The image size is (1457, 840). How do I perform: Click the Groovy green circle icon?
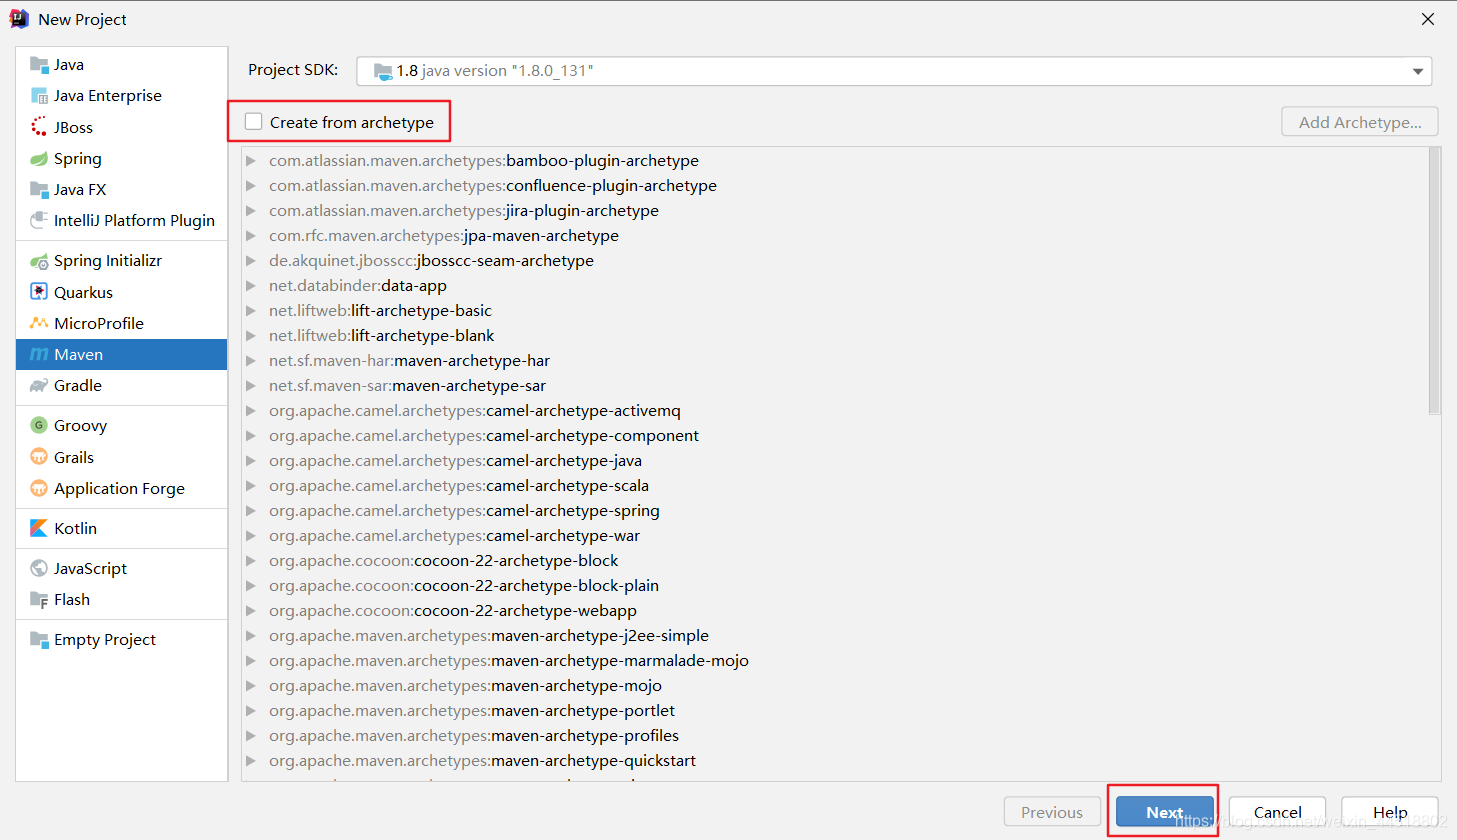(39, 426)
